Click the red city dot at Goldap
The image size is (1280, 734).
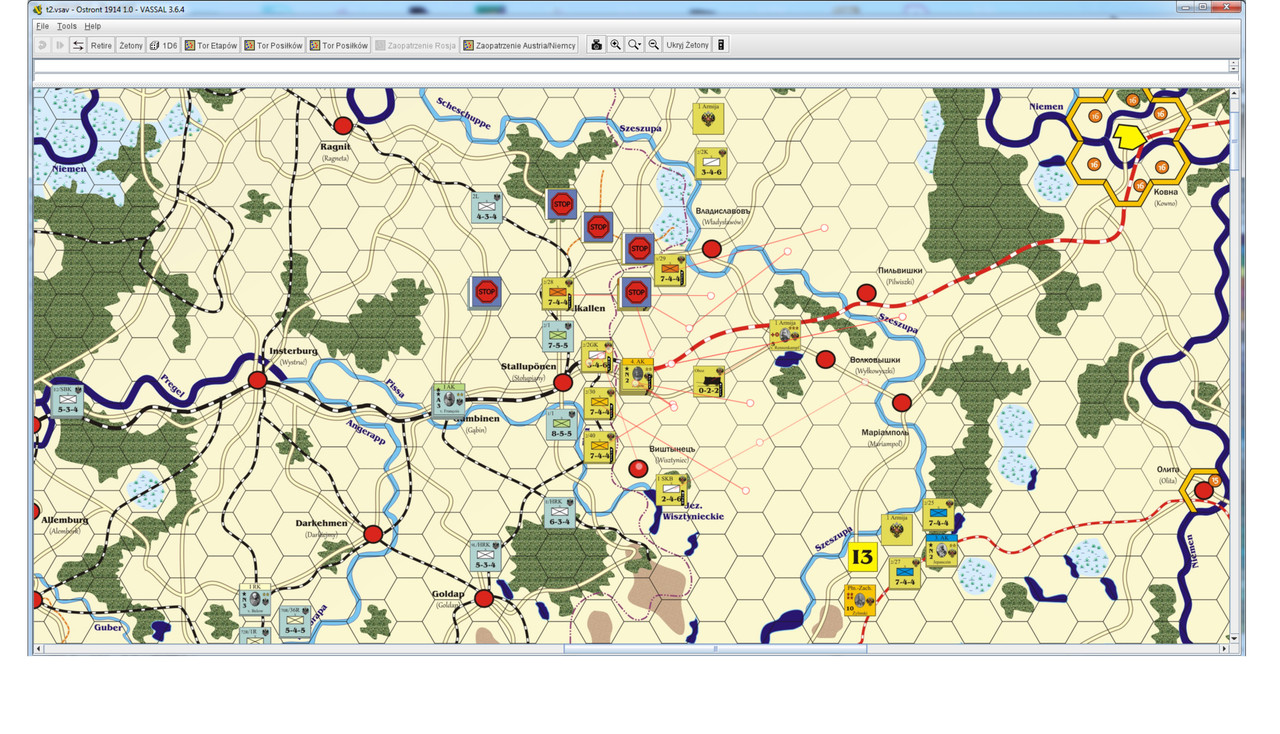[x=484, y=598]
